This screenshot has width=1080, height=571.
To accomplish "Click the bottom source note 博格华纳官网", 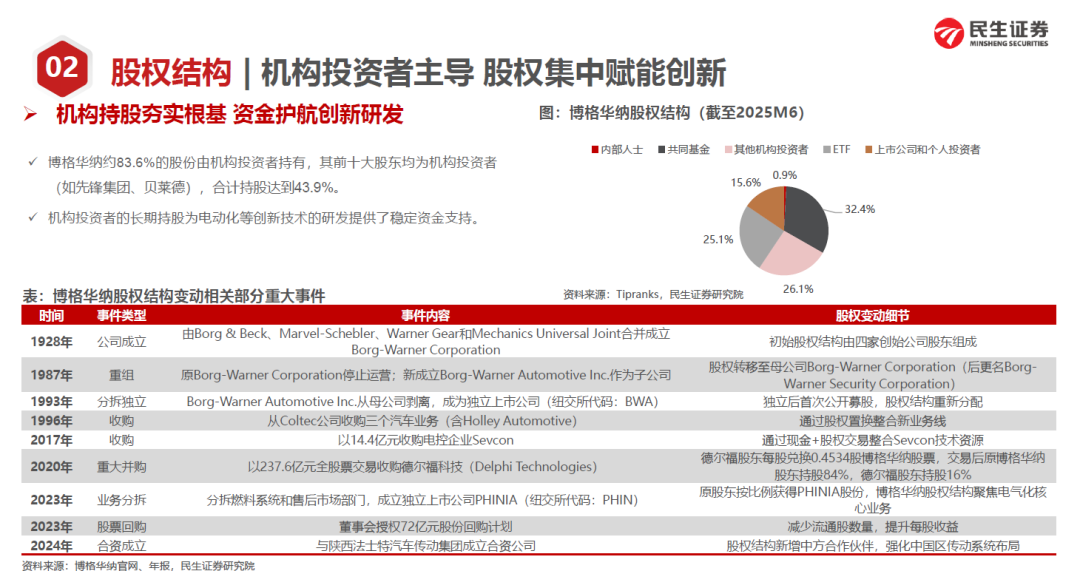I will click(138, 565).
